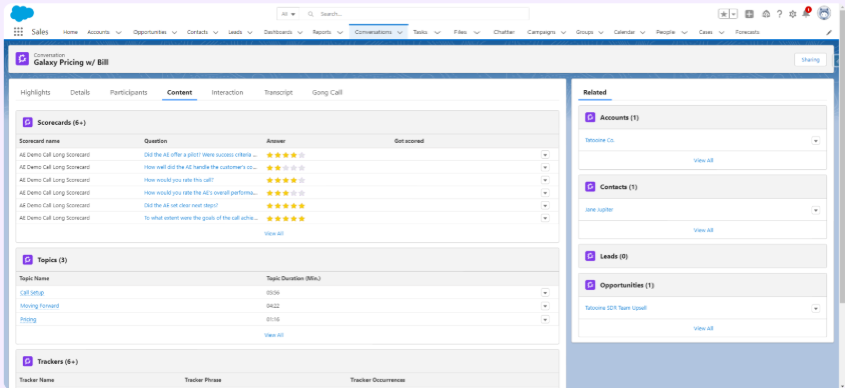845x388 pixels.
Task: Add this page to favorites star
Action: point(724,14)
